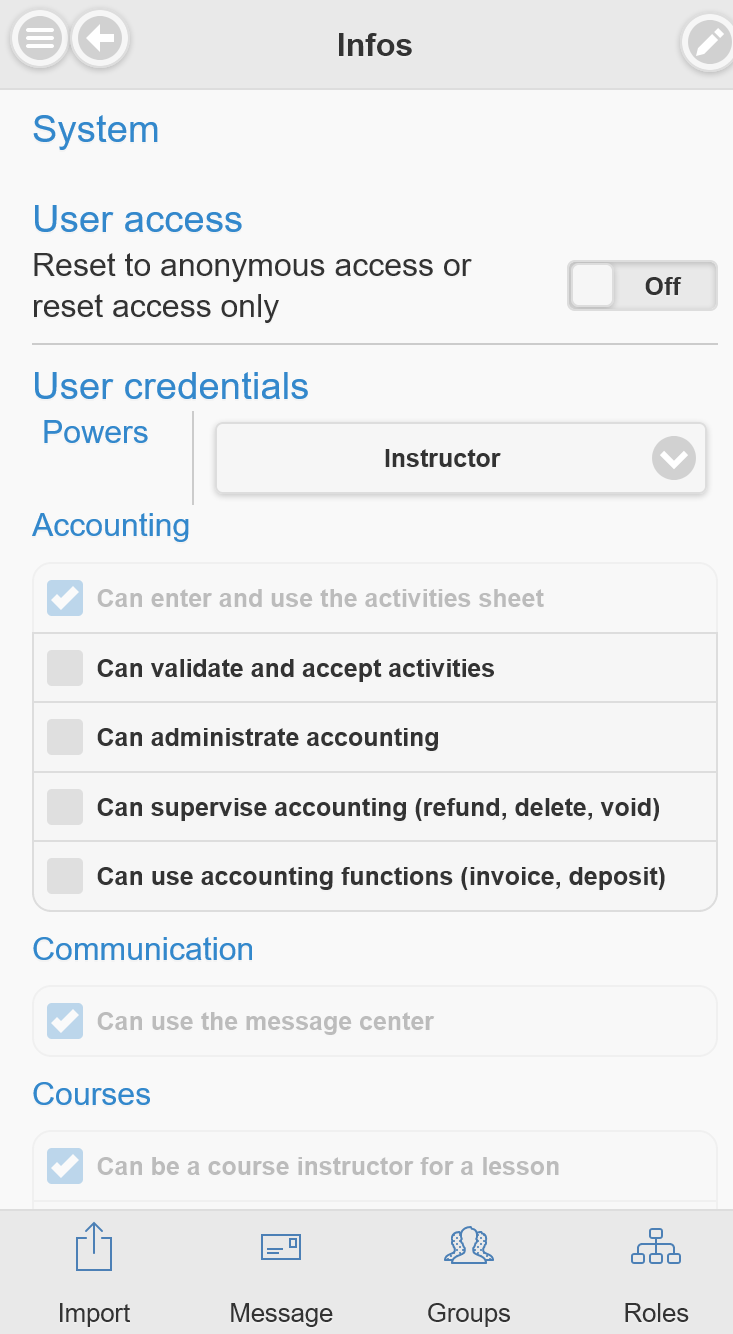
Task: Enable 'Can validate and accept activities' checkbox
Action: tap(66, 668)
